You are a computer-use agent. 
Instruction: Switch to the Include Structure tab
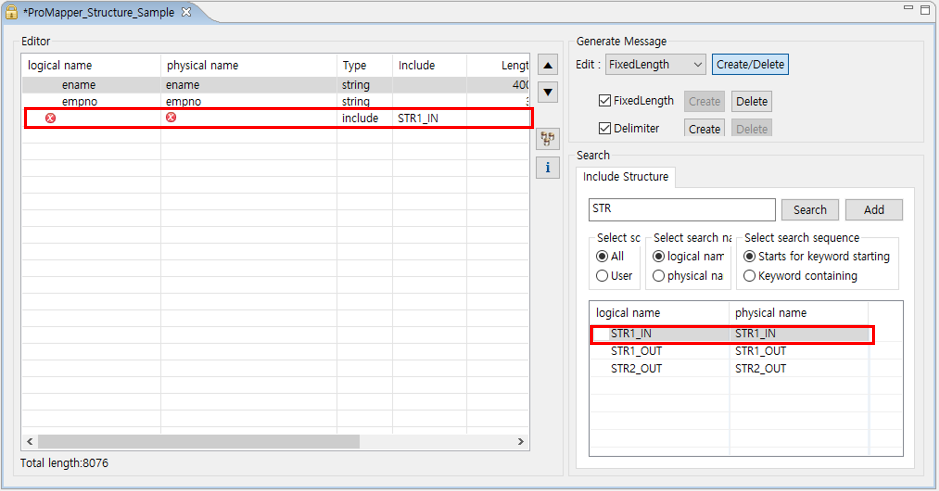[626, 177]
